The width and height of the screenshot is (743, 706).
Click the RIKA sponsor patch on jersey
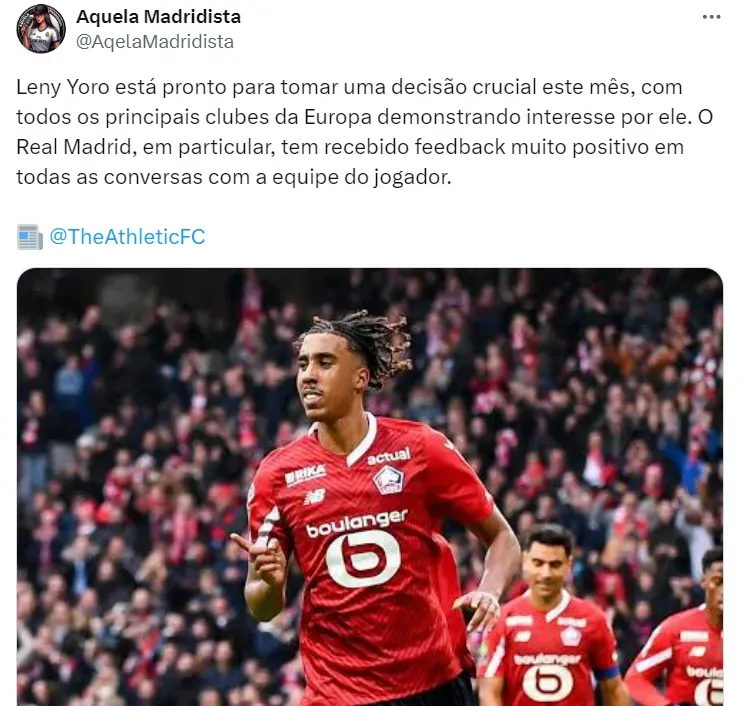coord(306,474)
